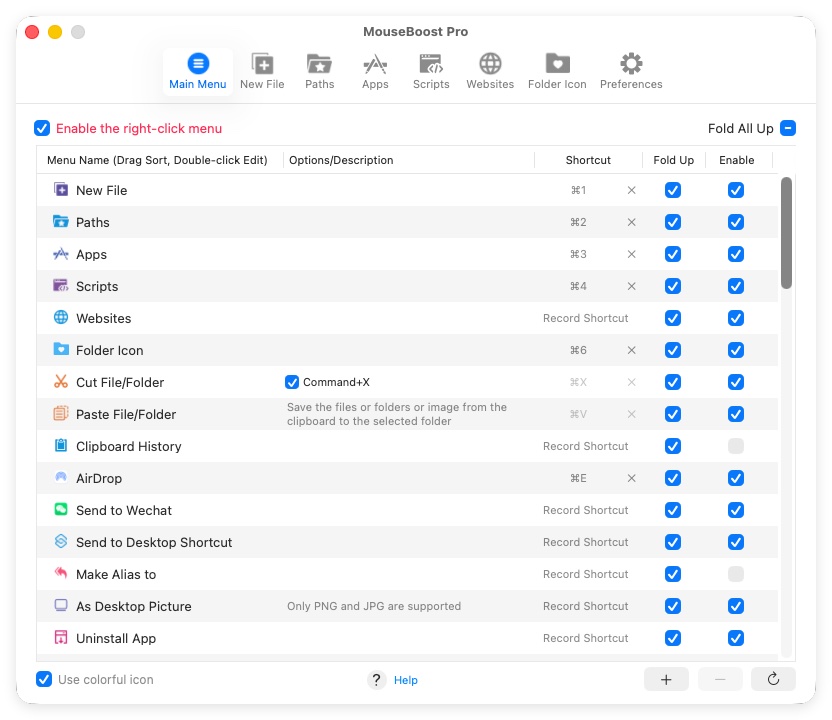Open the Preferences tab
832x720 pixels.
(x=631, y=72)
